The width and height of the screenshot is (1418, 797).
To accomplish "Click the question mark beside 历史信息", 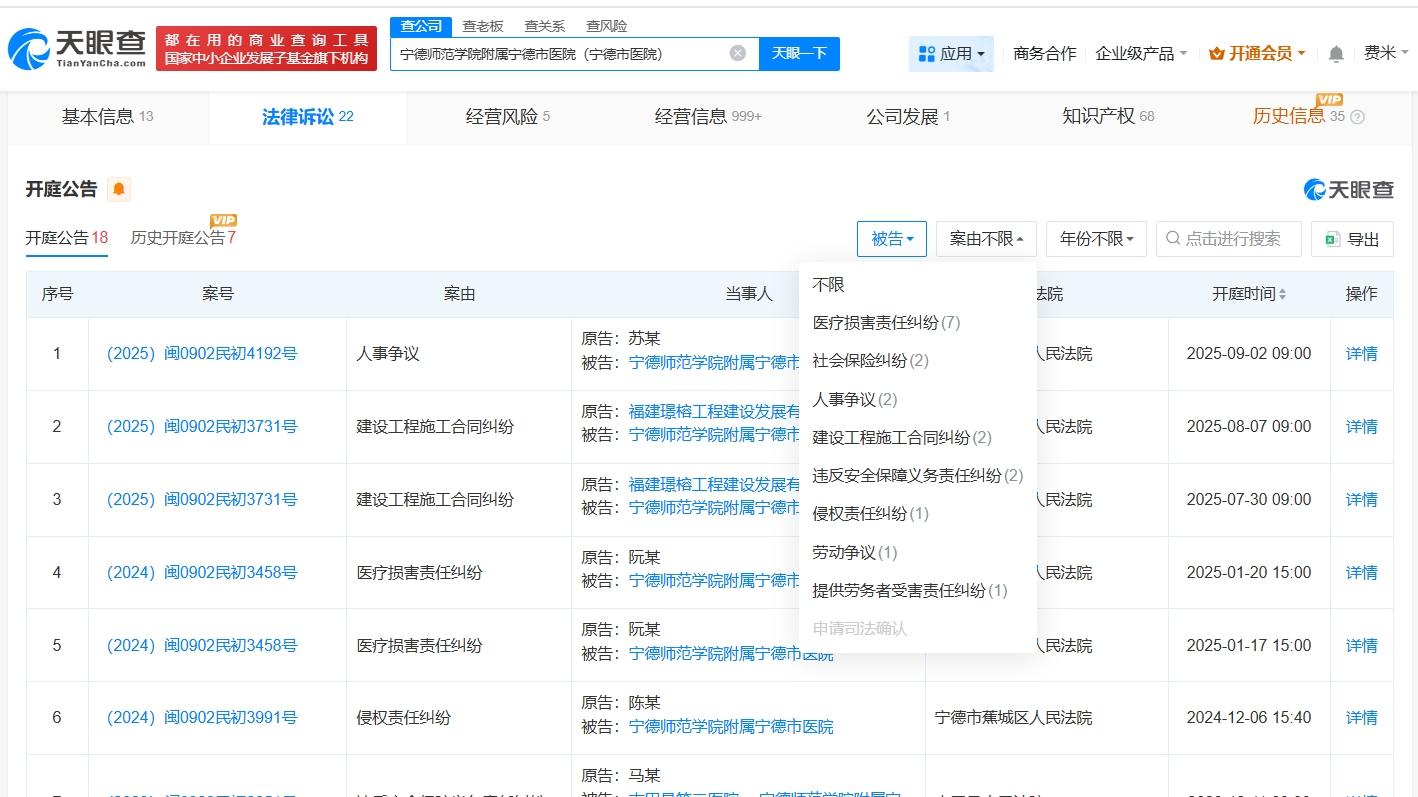I will pyautogui.click(x=1358, y=117).
